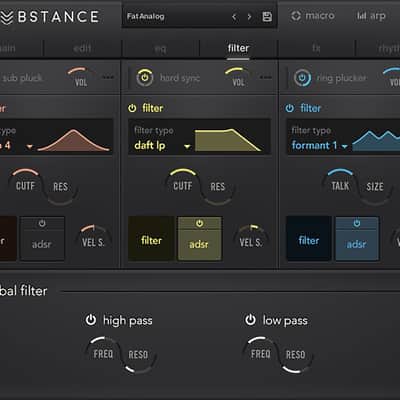Toggle the yellow adsr power icon
Viewport: 400px width, 400px height.
(199, 223)
